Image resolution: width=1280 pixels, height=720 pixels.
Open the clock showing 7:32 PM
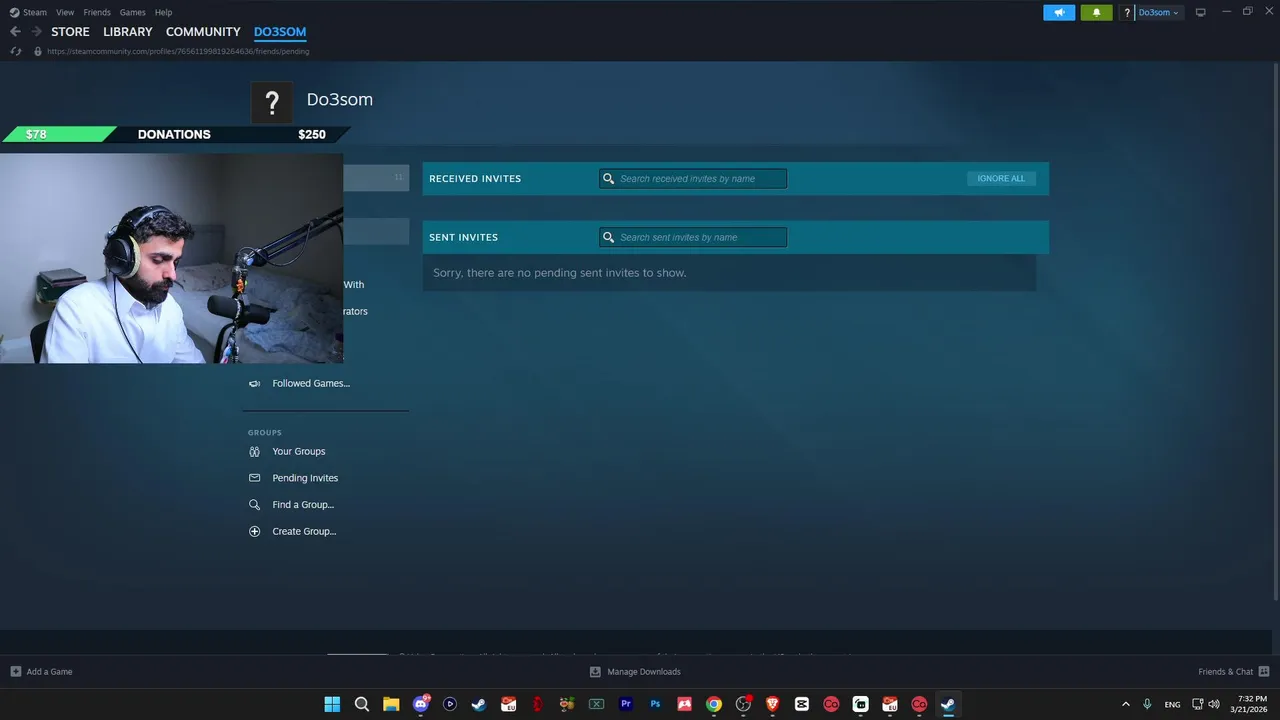(x=1251, y=704)
